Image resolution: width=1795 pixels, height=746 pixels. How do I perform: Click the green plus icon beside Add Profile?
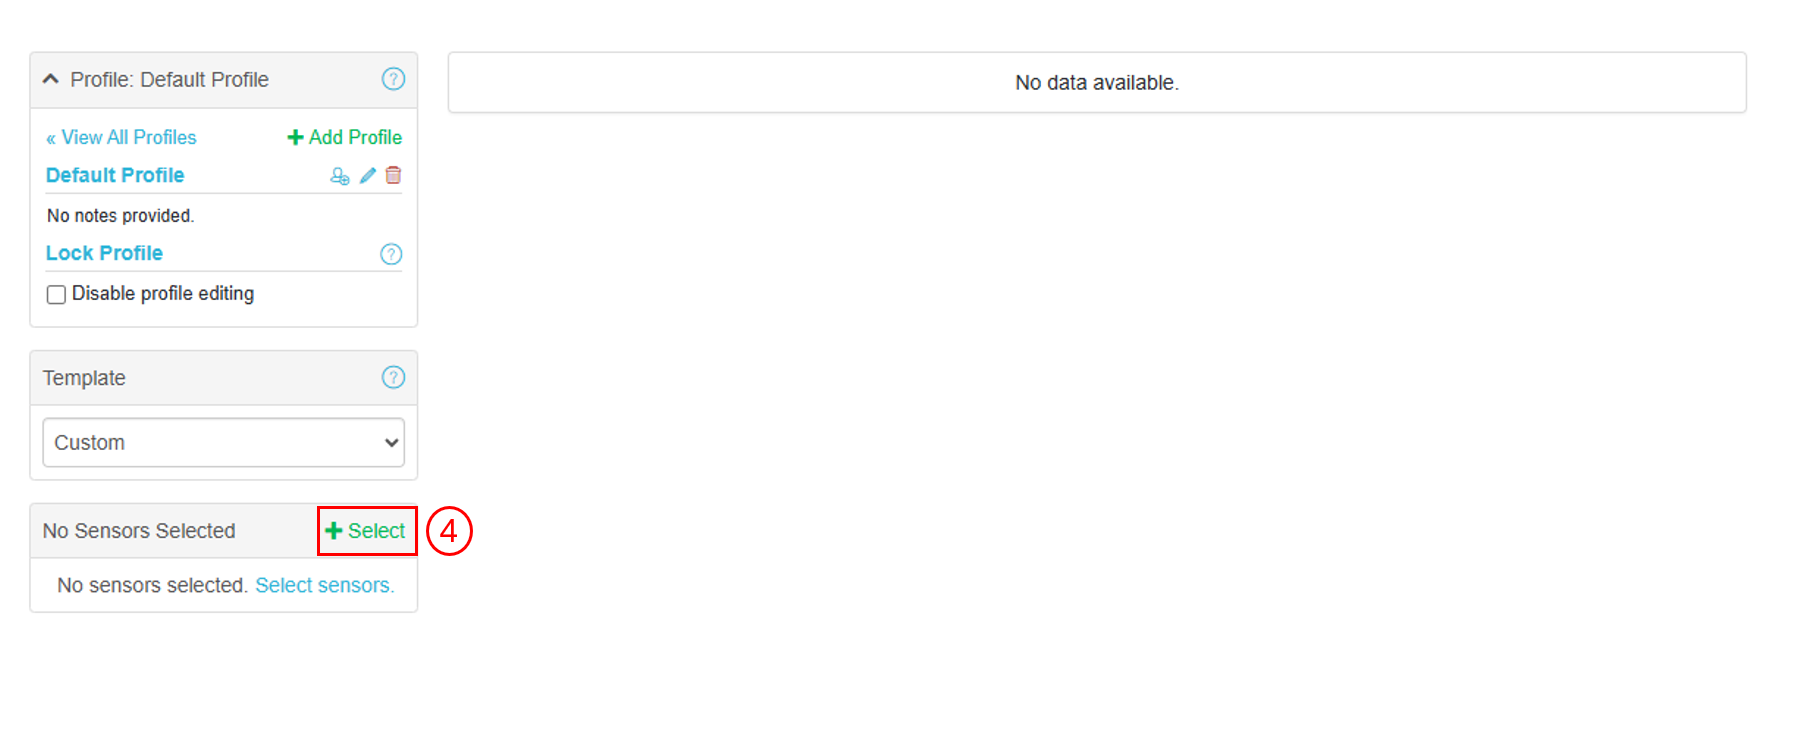(x=295, y=137)
